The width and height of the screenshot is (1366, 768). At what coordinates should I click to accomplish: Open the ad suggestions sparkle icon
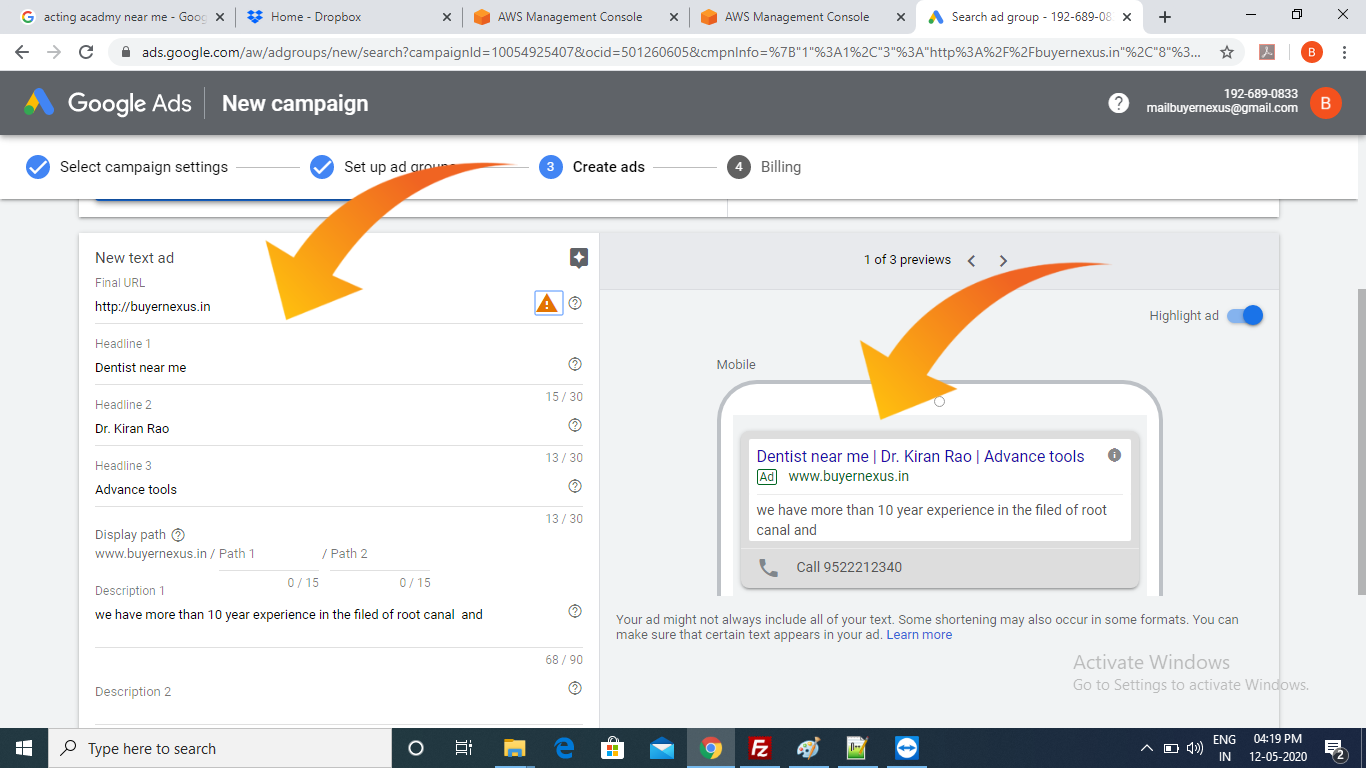coord(578,258)
